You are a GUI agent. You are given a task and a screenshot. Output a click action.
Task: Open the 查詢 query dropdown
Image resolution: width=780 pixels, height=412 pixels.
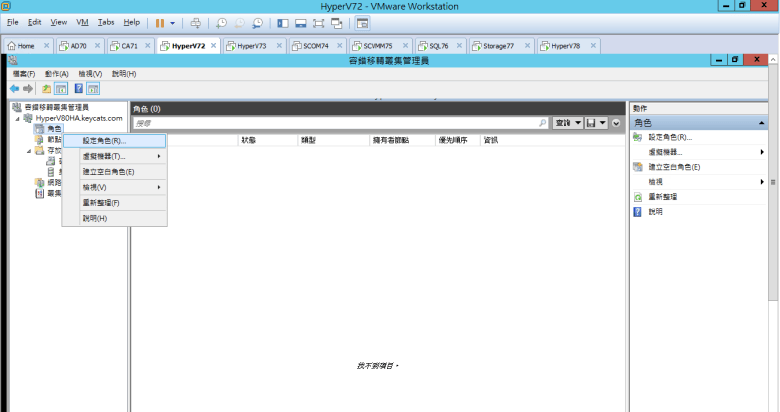[568, 122]
